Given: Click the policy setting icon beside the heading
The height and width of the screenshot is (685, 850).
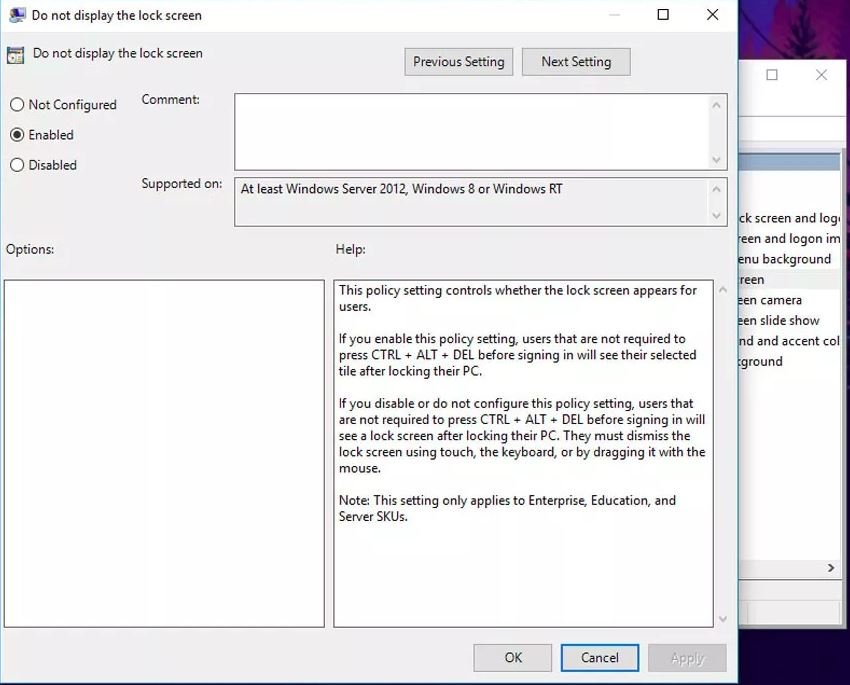Looking at the screenshot, I should pos(15,55).
